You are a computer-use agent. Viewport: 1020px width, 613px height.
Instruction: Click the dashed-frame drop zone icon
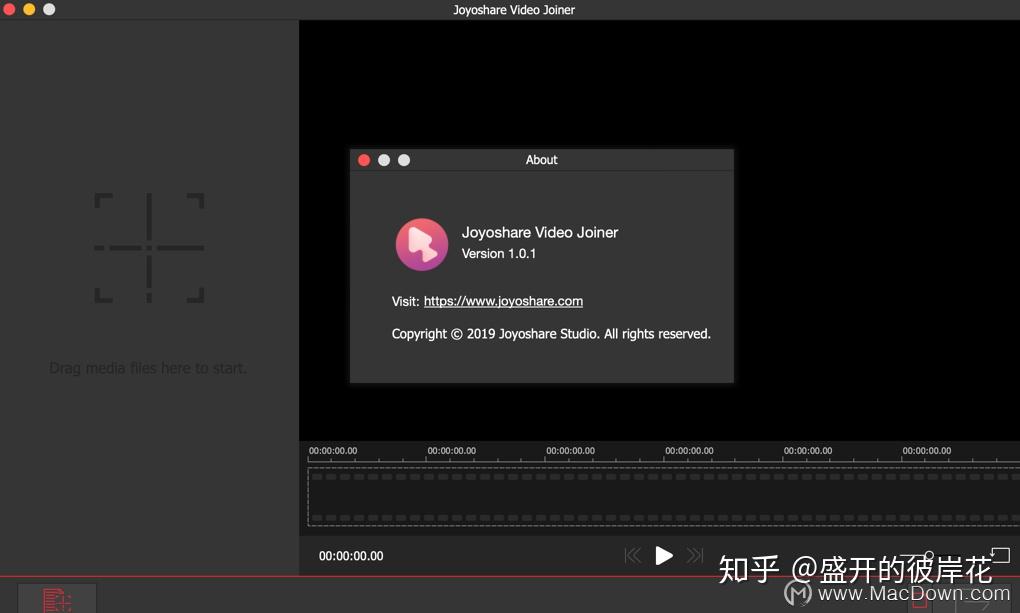pyautogui.click(x=149, y=248)
